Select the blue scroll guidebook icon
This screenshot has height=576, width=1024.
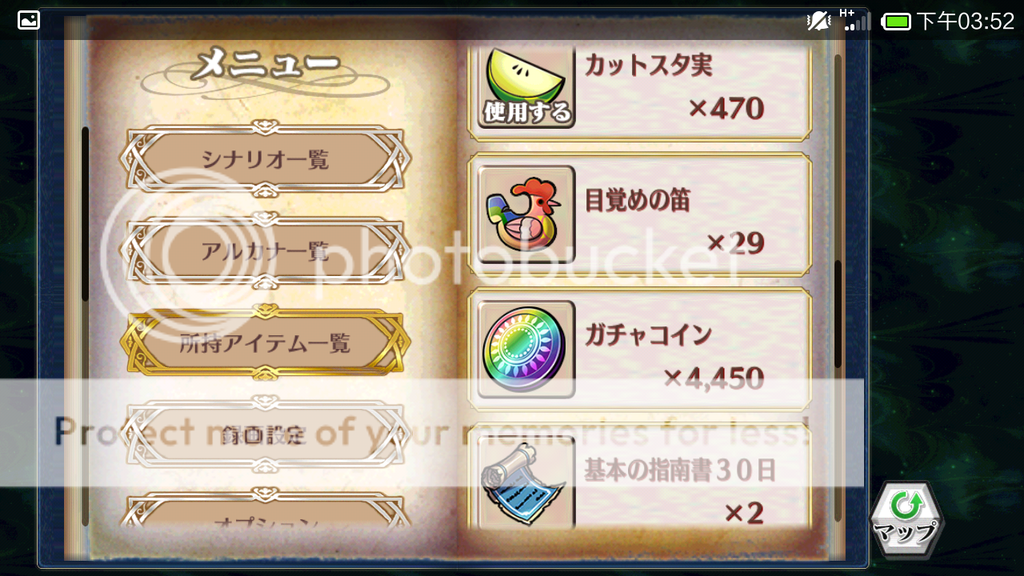(526, 482)
